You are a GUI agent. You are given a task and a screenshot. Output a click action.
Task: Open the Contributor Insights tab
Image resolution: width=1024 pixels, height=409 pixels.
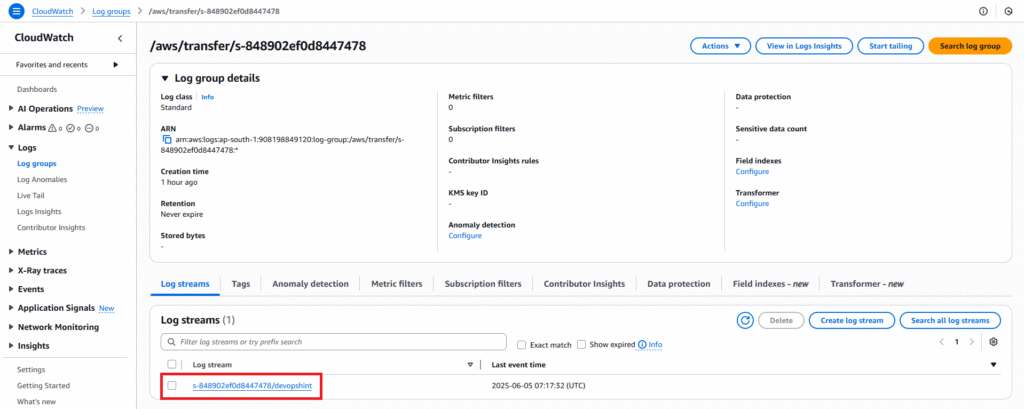coord(584,284)
